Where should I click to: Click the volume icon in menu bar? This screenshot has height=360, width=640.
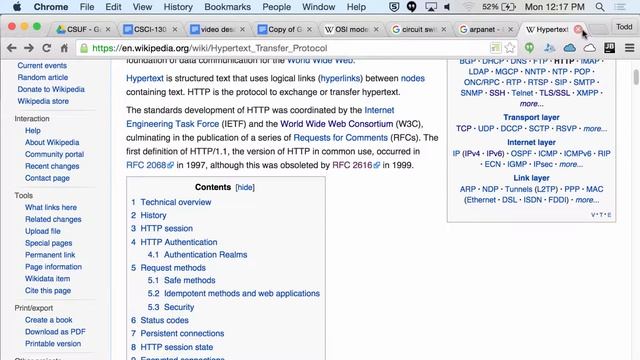coord(447,7)
